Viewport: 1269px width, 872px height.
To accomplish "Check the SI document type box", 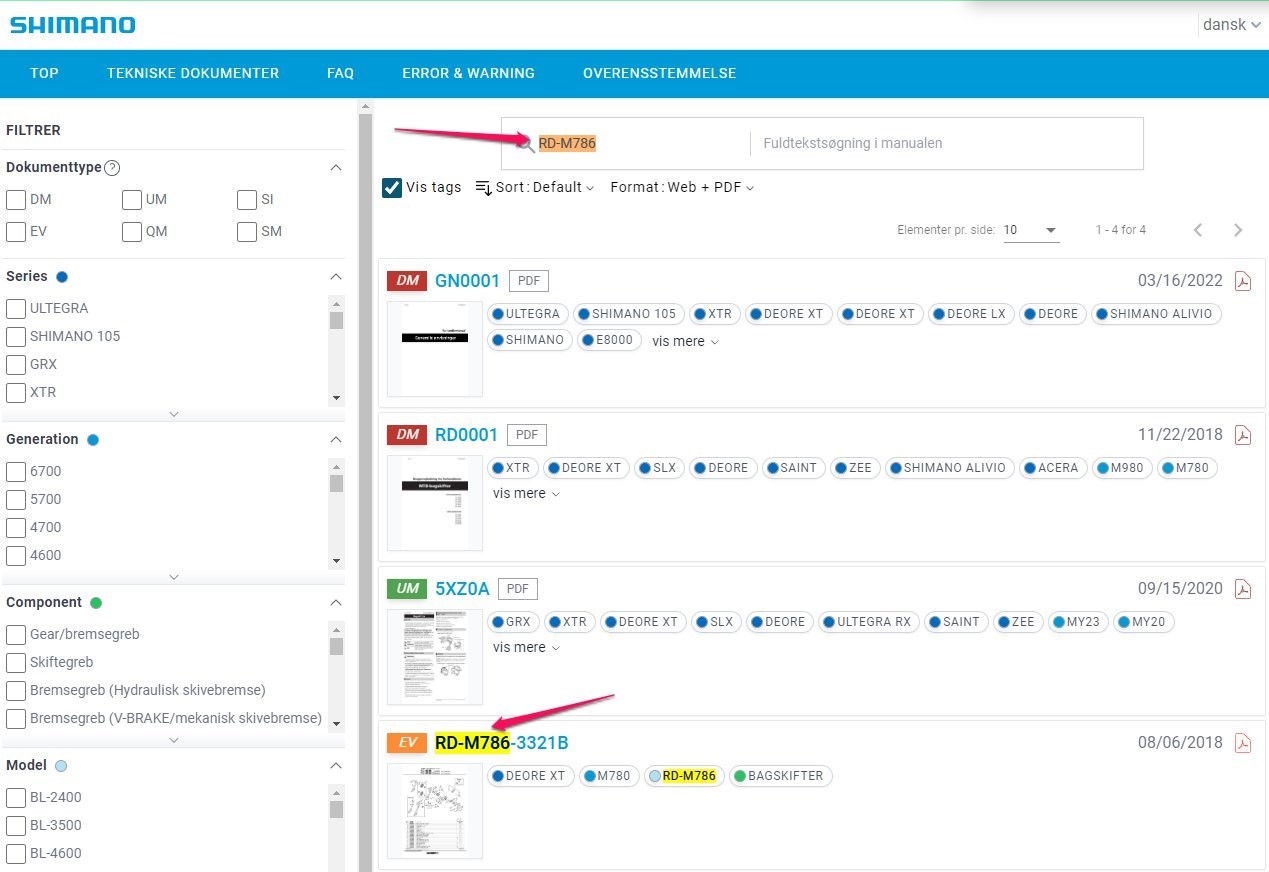I will (x=247, y=200).
